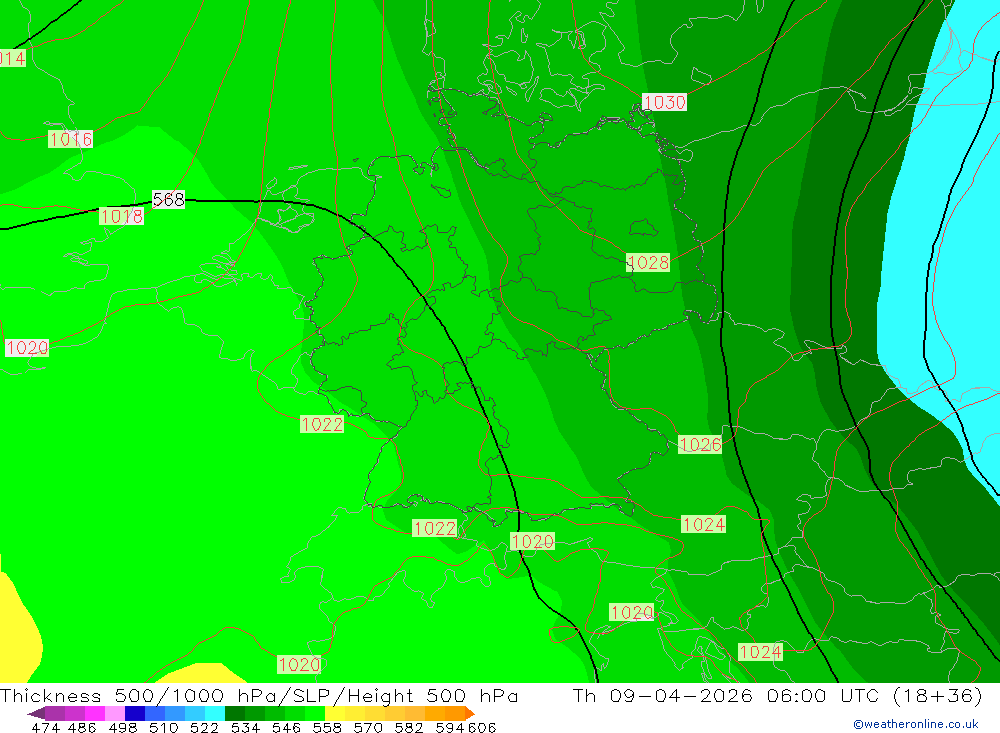Click the 594 legend value
This screenshot has height=733, width=1000.
[x=450, y=728]
